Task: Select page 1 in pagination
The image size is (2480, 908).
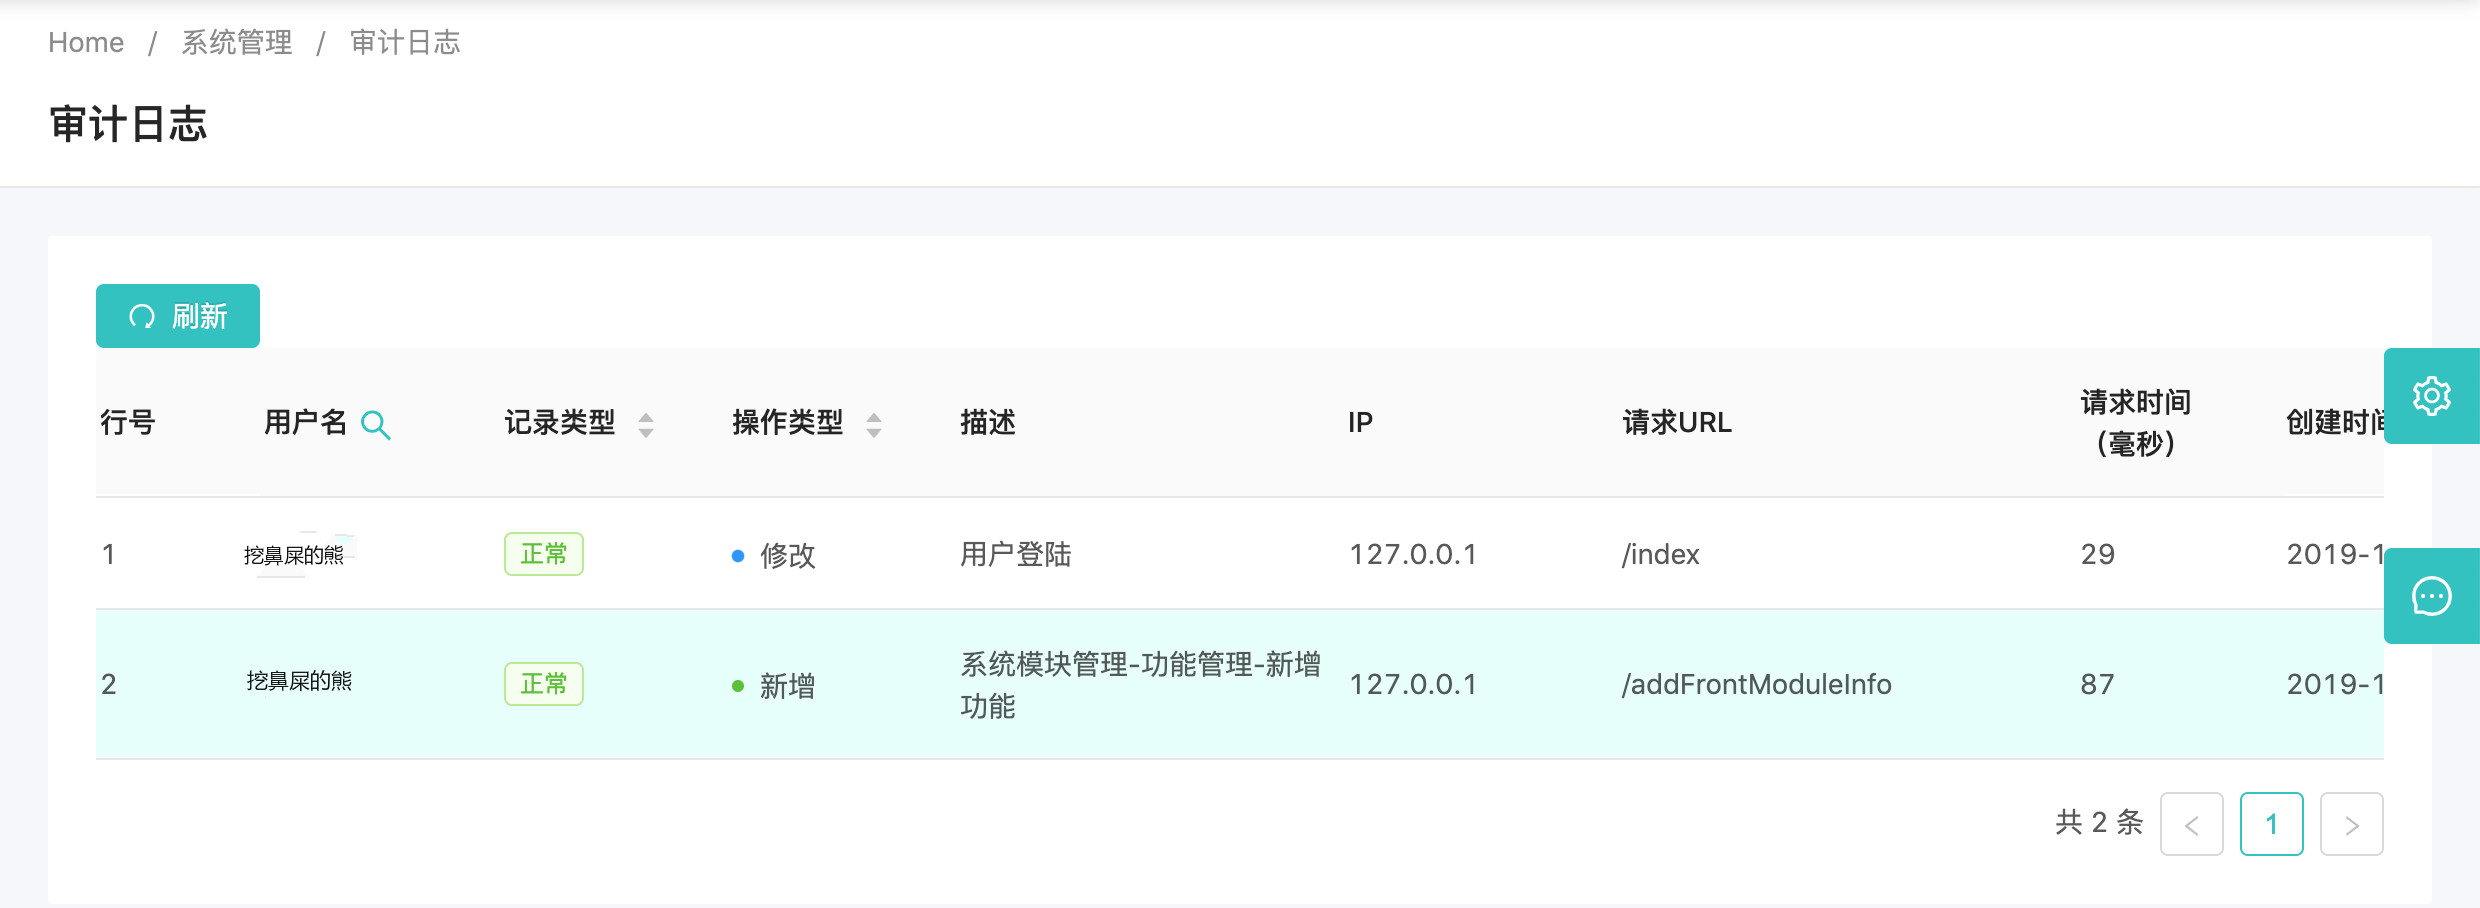Action: pyautogui.click(x=2271, y=824)
